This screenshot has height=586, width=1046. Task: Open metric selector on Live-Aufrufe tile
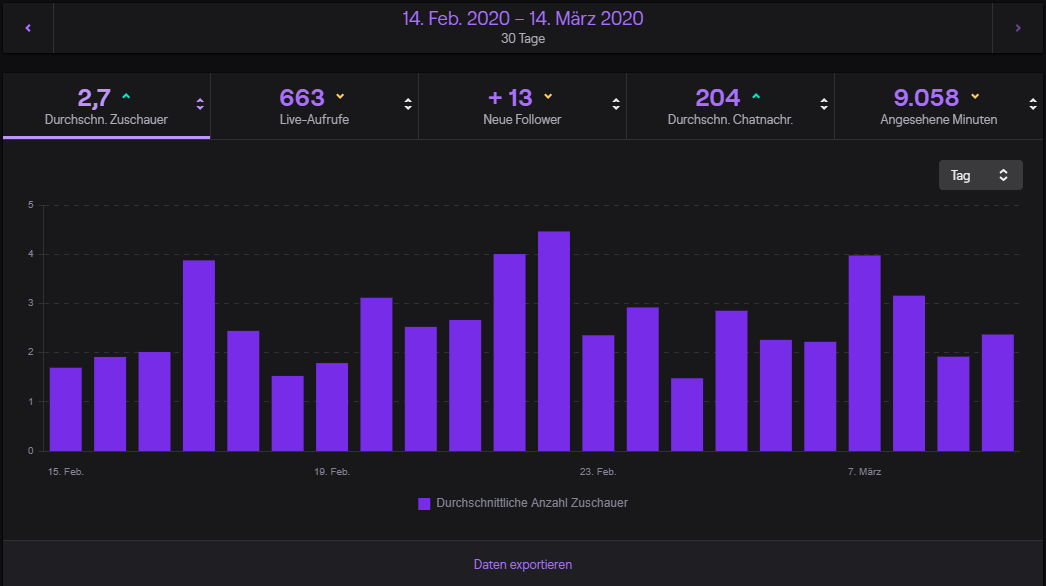pyautogui.click(x=408, y=104)
